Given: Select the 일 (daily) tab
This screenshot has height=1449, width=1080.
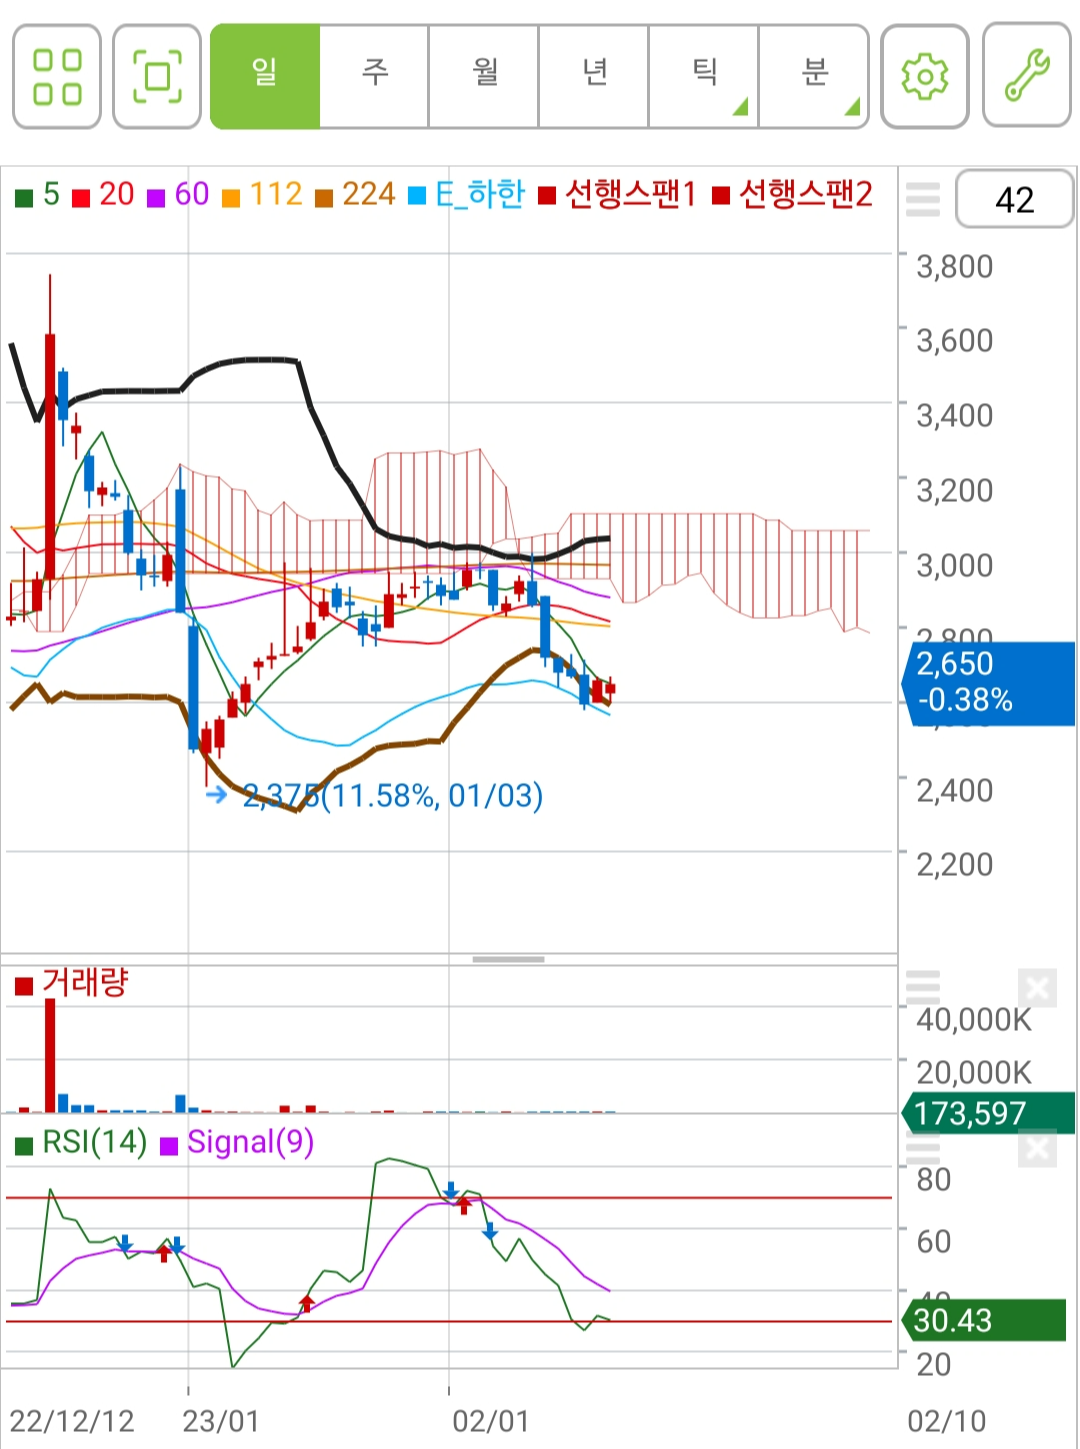Looking at the screenshot, I should (265, 77).
